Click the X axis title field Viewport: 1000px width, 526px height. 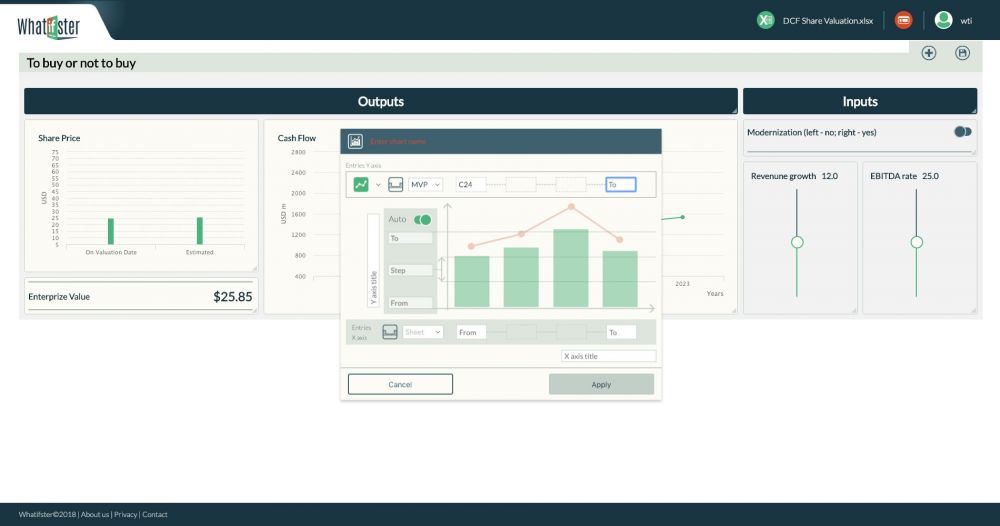608,356
